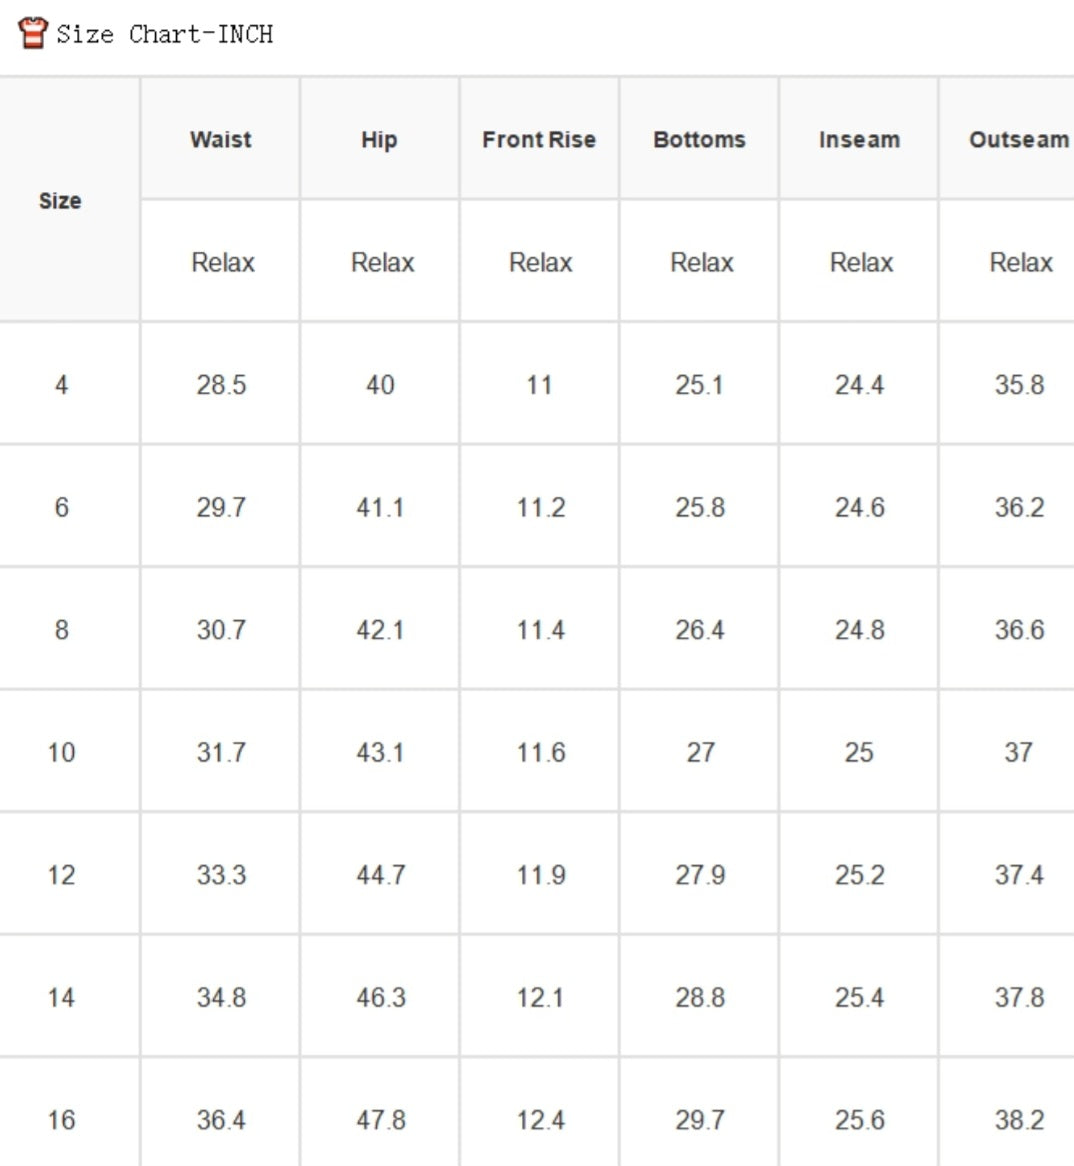Screen dimensions: 1074x1166
Task: Click inseam value 25.4
Action: (x=859, y=997)
